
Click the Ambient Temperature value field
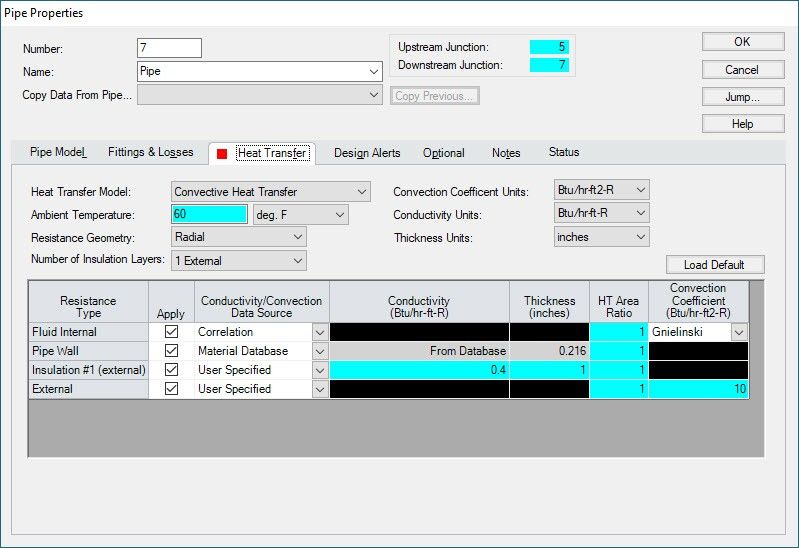pos(209,214)
